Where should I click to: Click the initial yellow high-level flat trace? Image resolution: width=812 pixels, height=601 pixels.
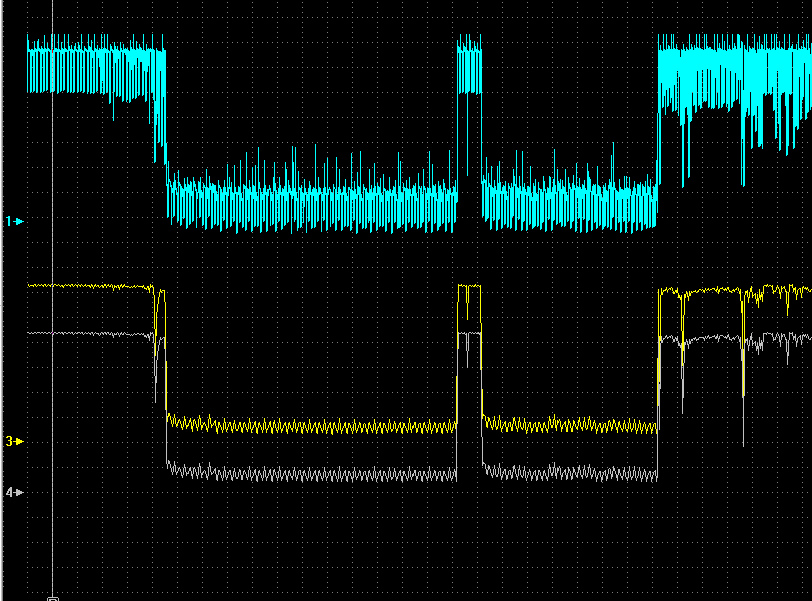pyautogui.click(x=89, y=286)
